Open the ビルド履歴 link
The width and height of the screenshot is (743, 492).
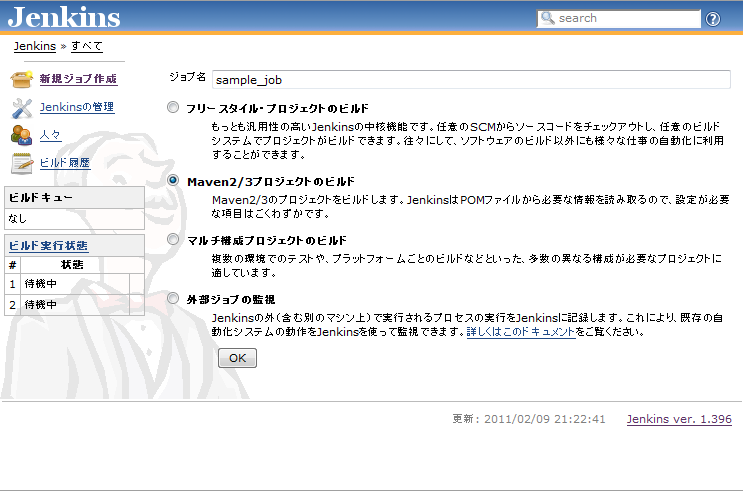pos(64,163)
